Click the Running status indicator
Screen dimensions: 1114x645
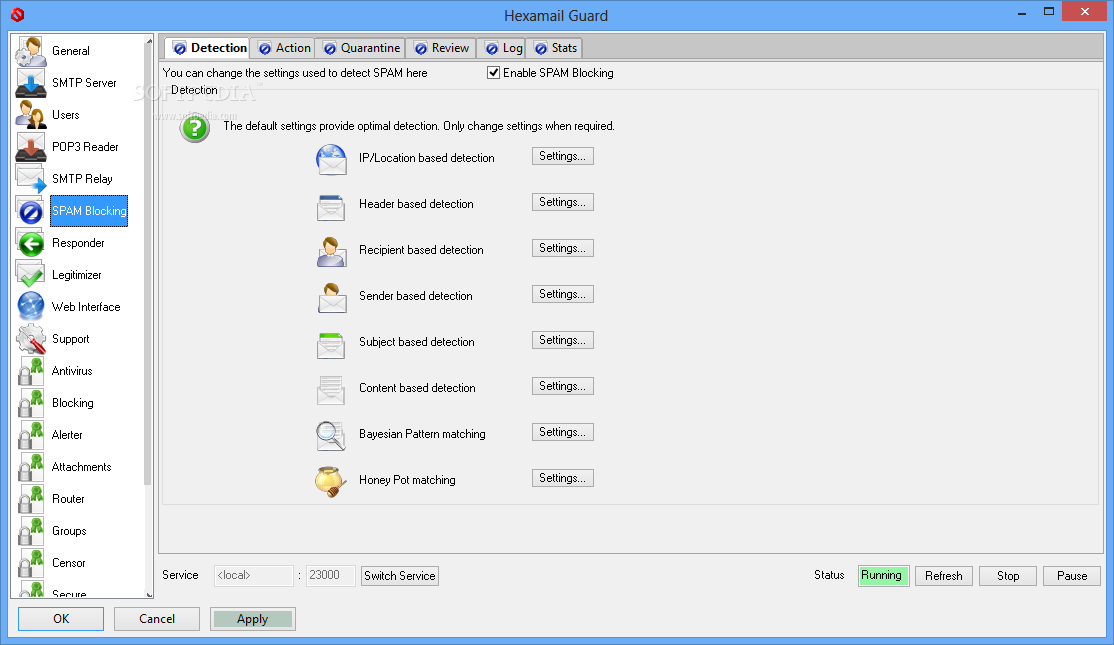(x=882, y=575)
